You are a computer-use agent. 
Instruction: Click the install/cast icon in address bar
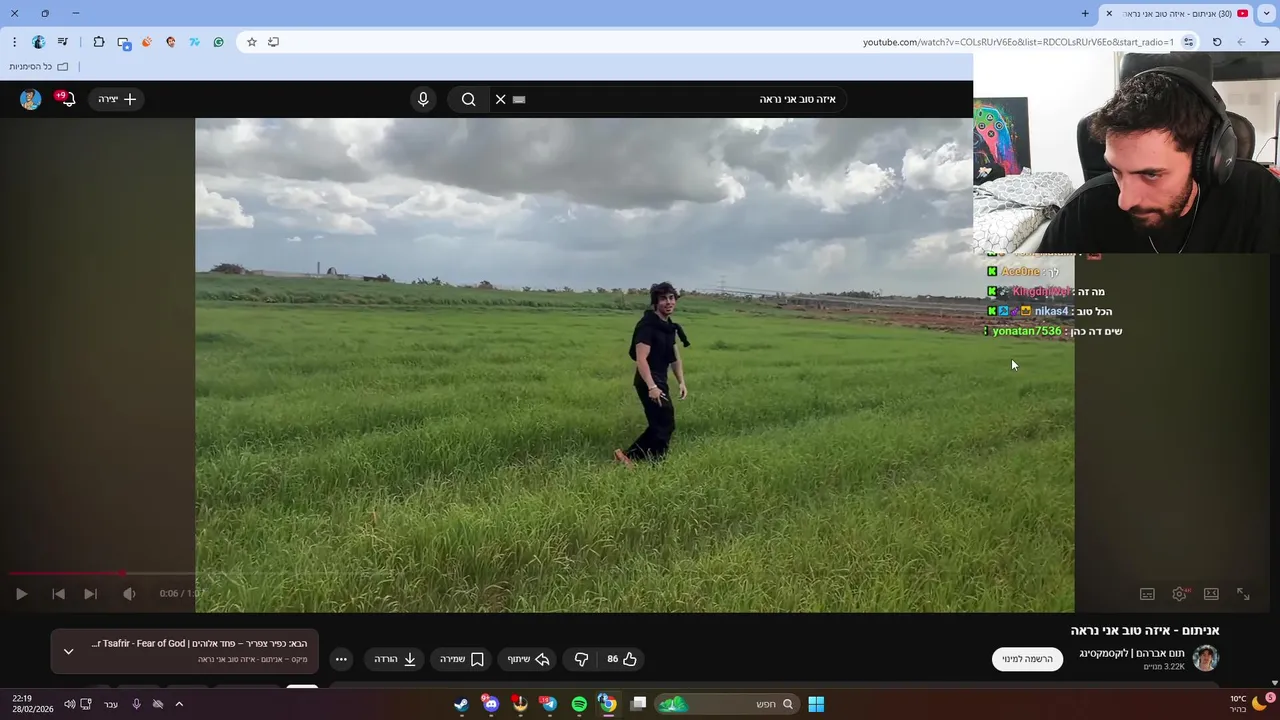[x=273, y=42]
